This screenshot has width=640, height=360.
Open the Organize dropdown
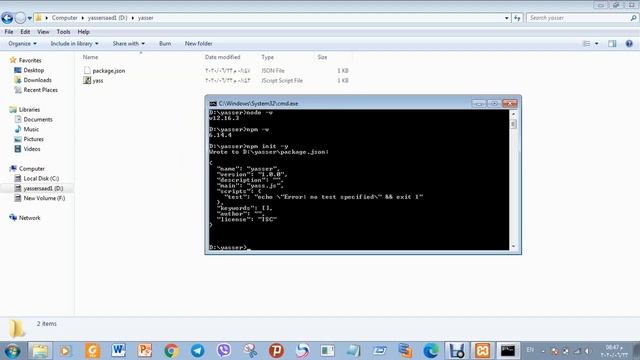(x=22, y=43)
